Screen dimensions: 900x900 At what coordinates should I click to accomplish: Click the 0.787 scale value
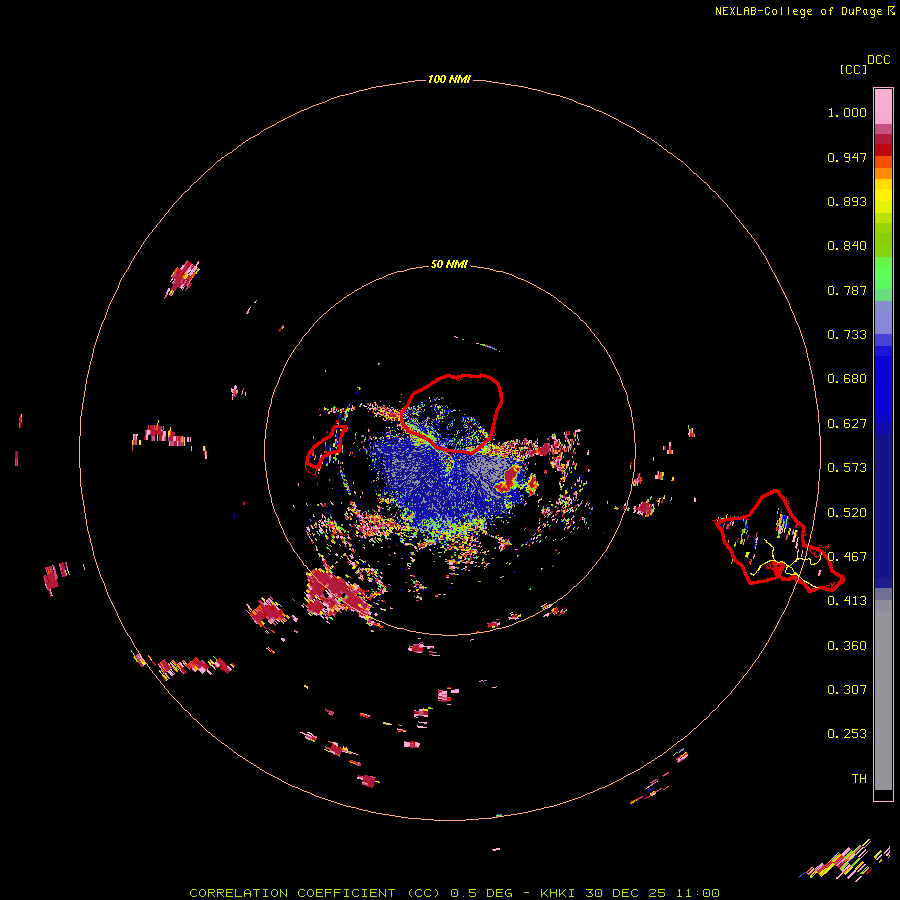point(847,290)
